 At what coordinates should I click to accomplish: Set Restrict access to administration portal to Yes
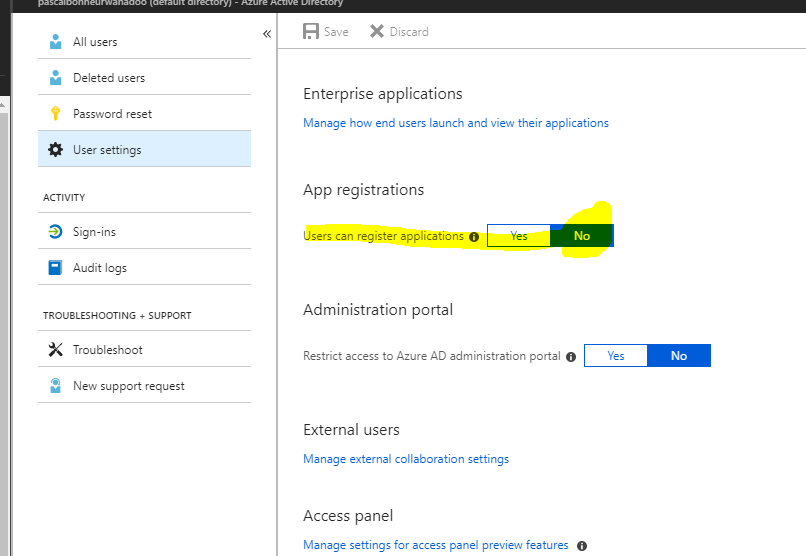click(616, 356)
